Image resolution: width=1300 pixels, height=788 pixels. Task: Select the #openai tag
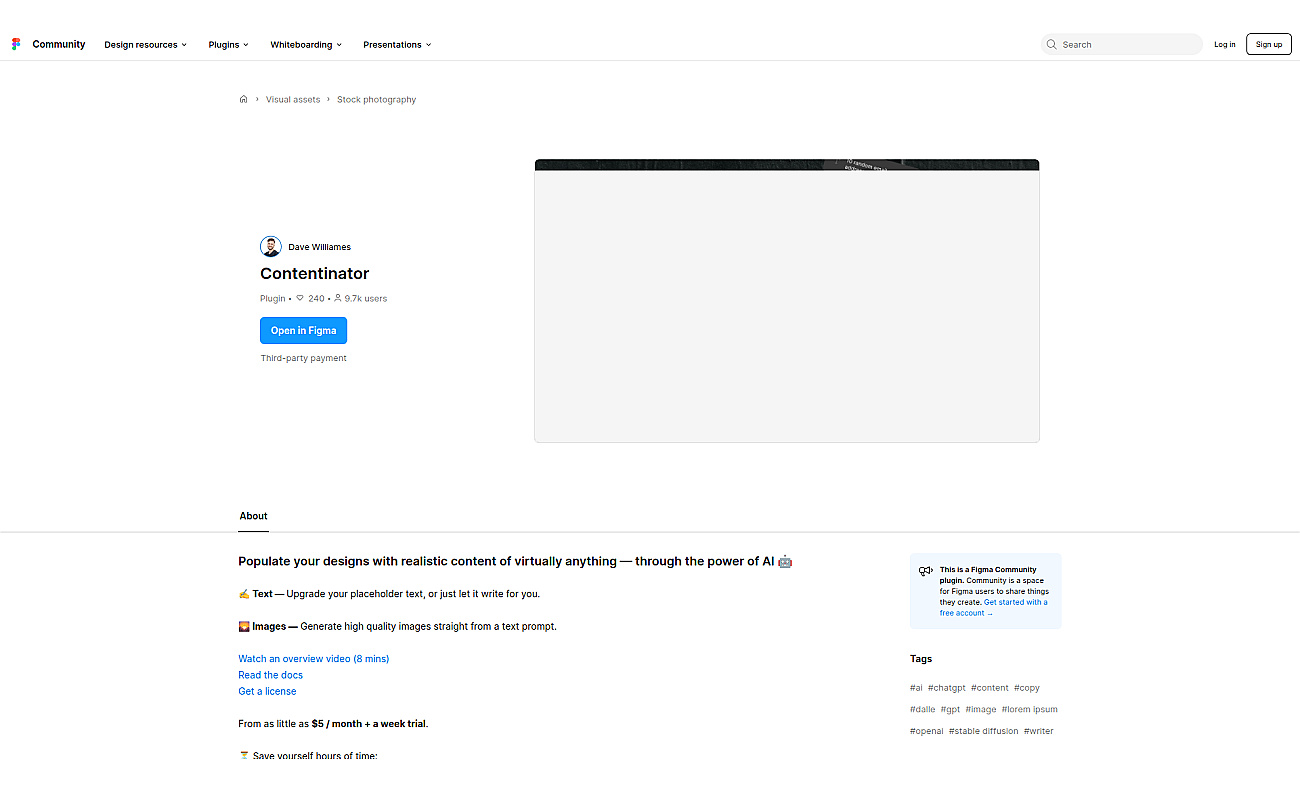coord(926,731)
